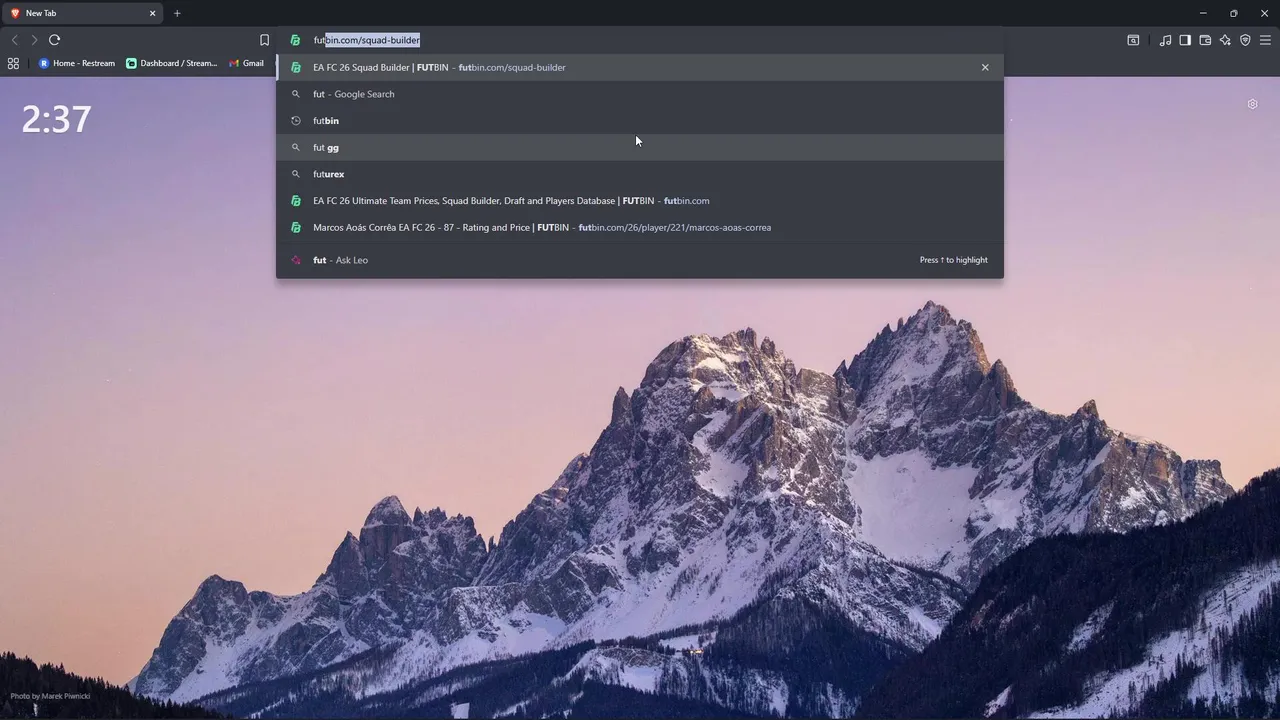
Task: Click the address bar text field
Action: pos(640,40)
